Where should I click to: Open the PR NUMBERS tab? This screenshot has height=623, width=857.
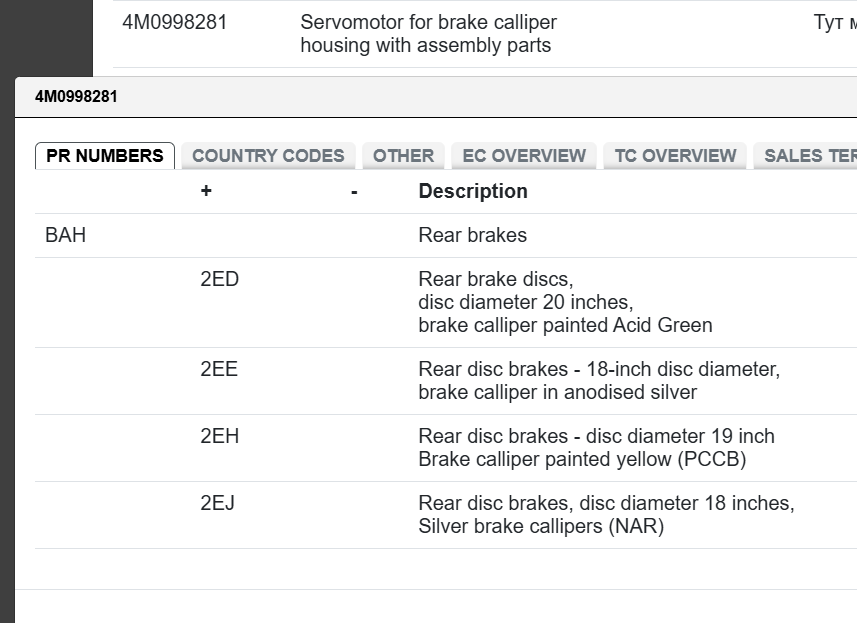coord(105,156)
